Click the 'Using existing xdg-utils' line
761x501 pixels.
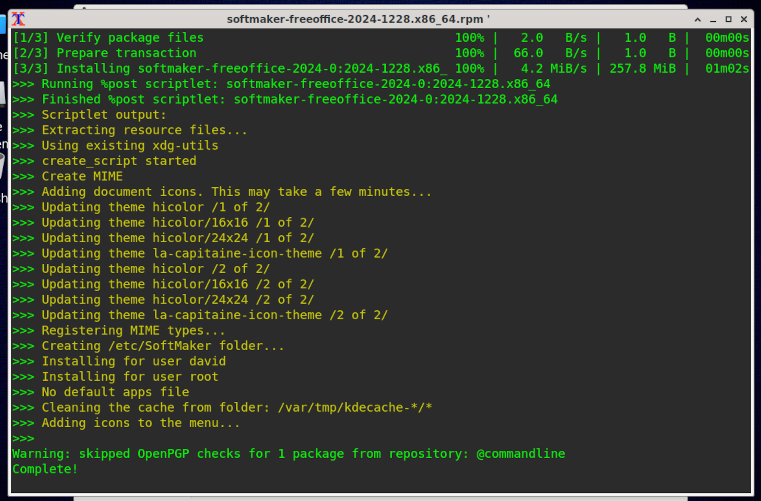tap(130, 146)
